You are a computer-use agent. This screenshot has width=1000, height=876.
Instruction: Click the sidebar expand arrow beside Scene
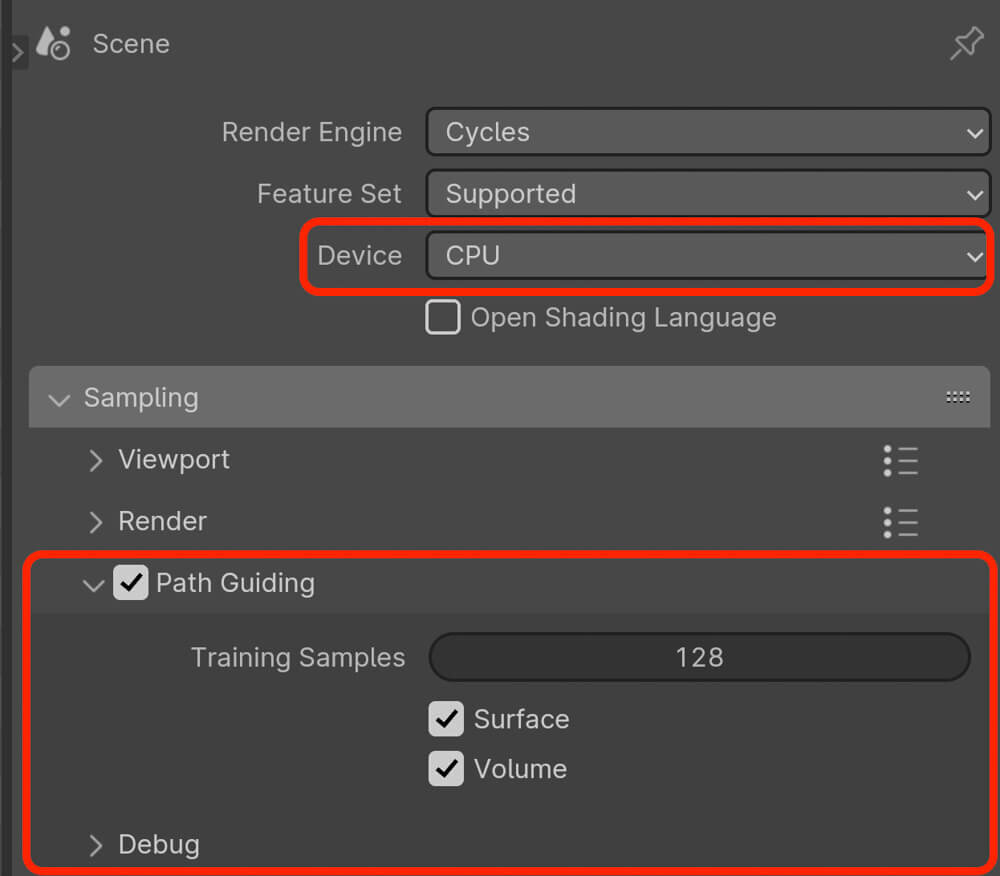pos(17,53)
